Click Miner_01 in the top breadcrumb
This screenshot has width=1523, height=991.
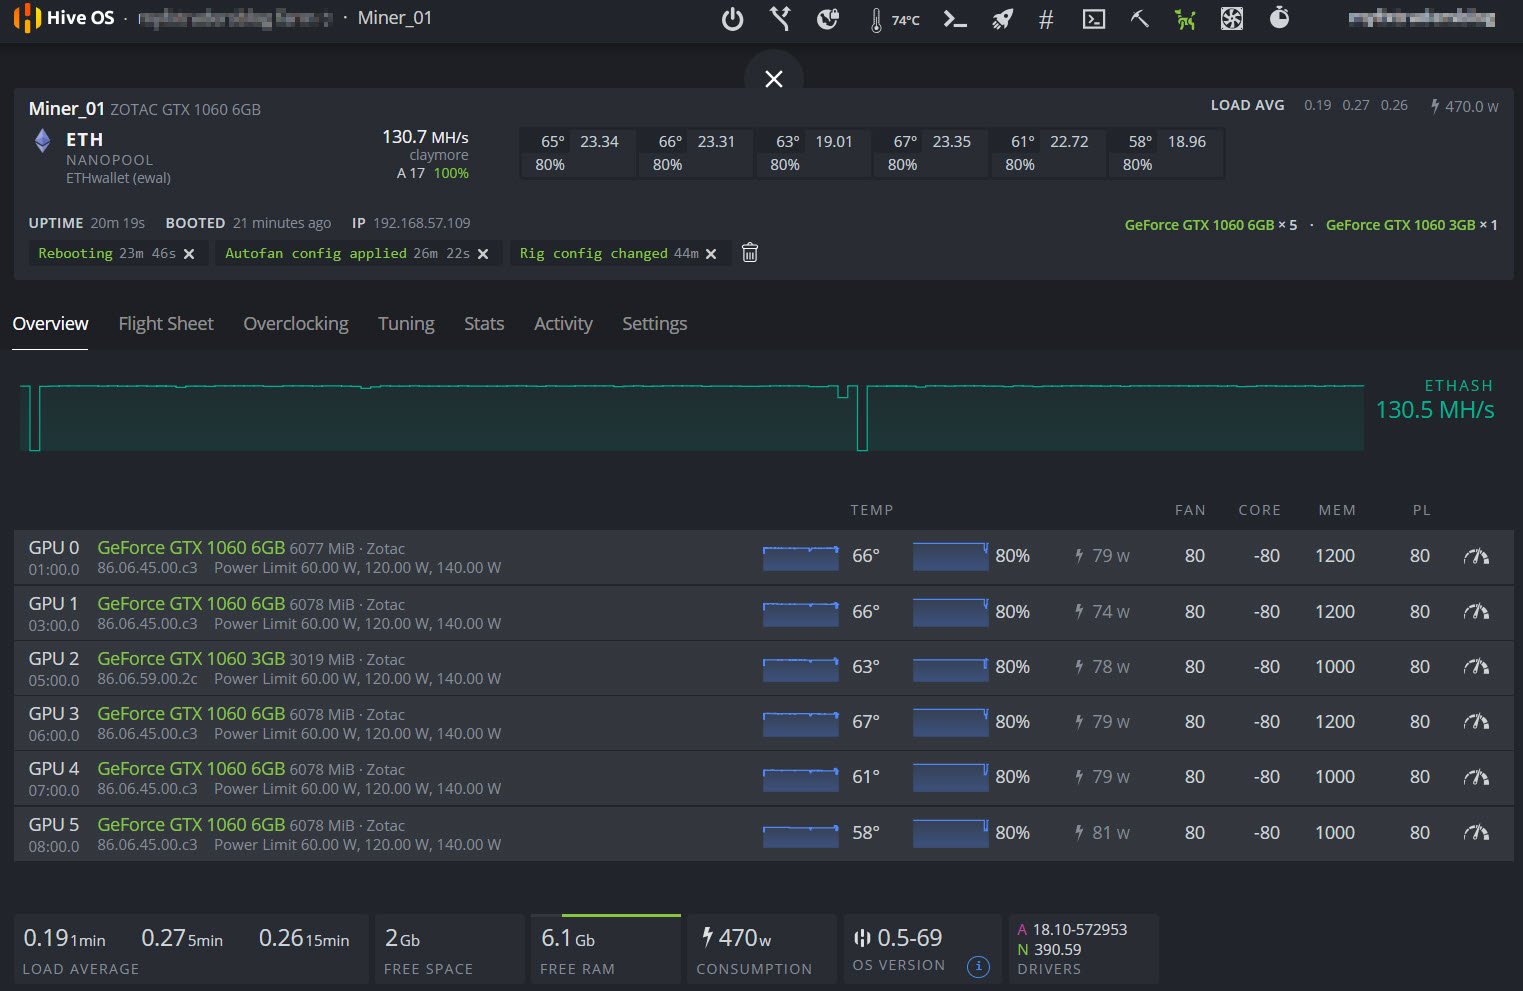pos(395,18)
